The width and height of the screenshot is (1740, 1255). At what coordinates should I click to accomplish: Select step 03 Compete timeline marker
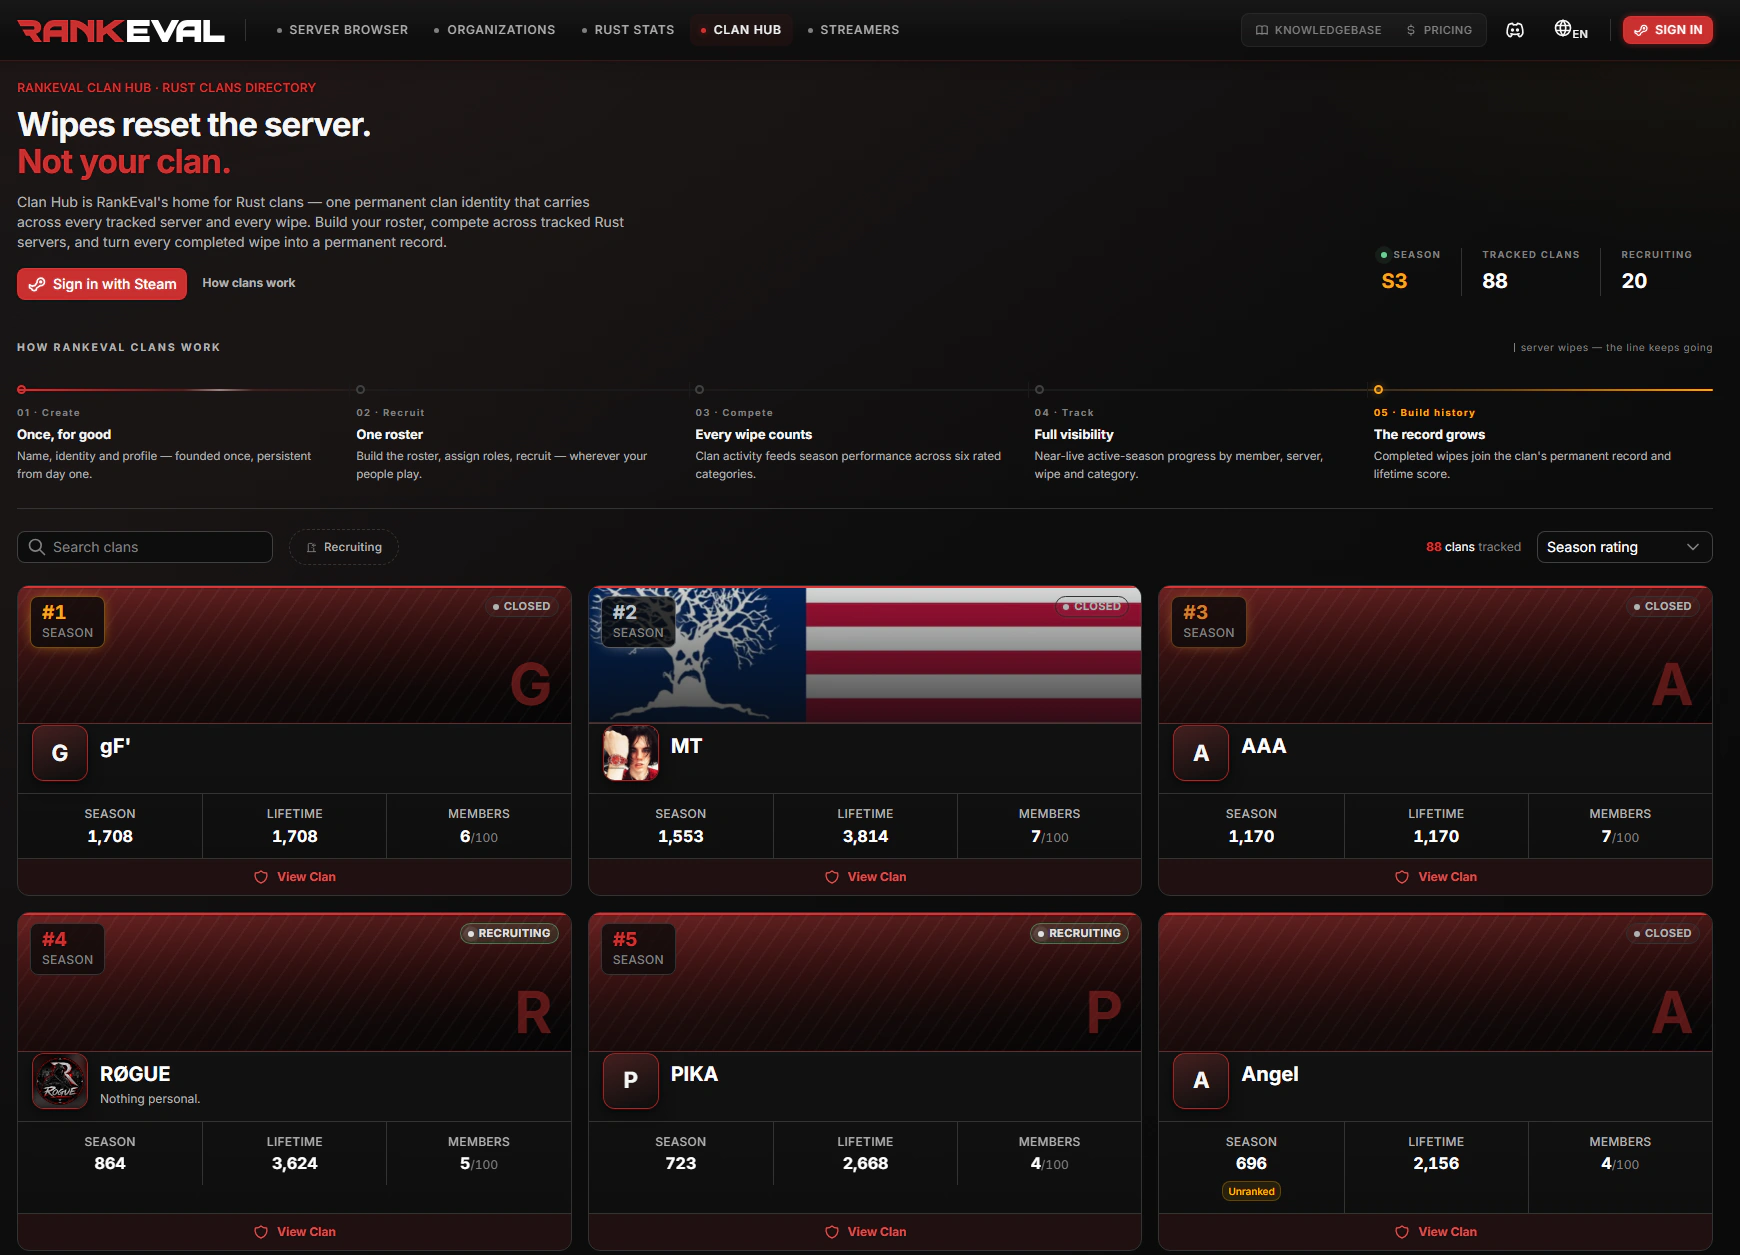700,389
